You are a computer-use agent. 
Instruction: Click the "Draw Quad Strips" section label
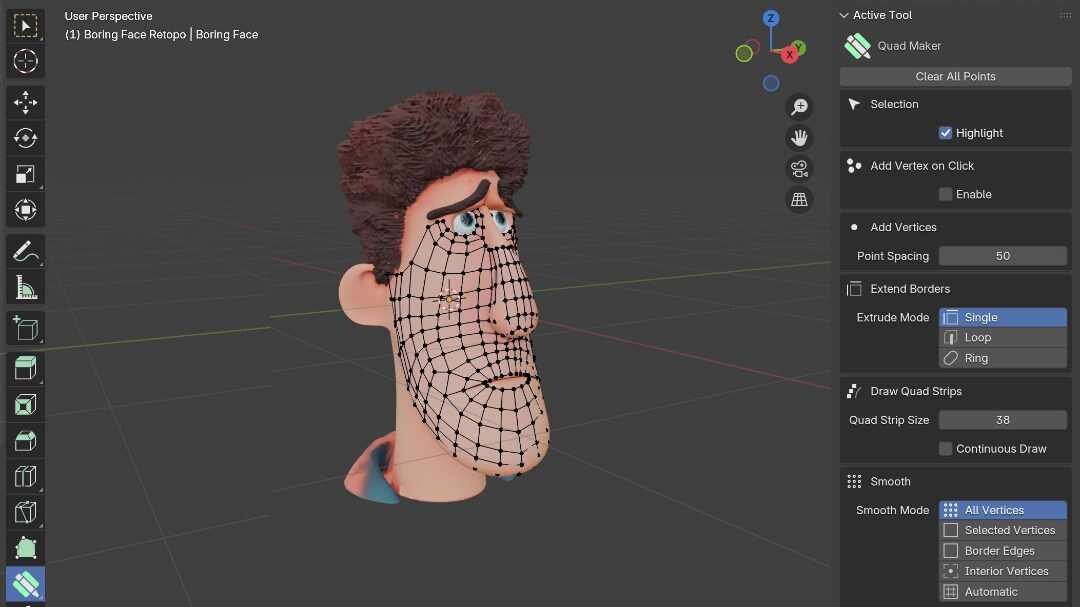coord(916,391)
